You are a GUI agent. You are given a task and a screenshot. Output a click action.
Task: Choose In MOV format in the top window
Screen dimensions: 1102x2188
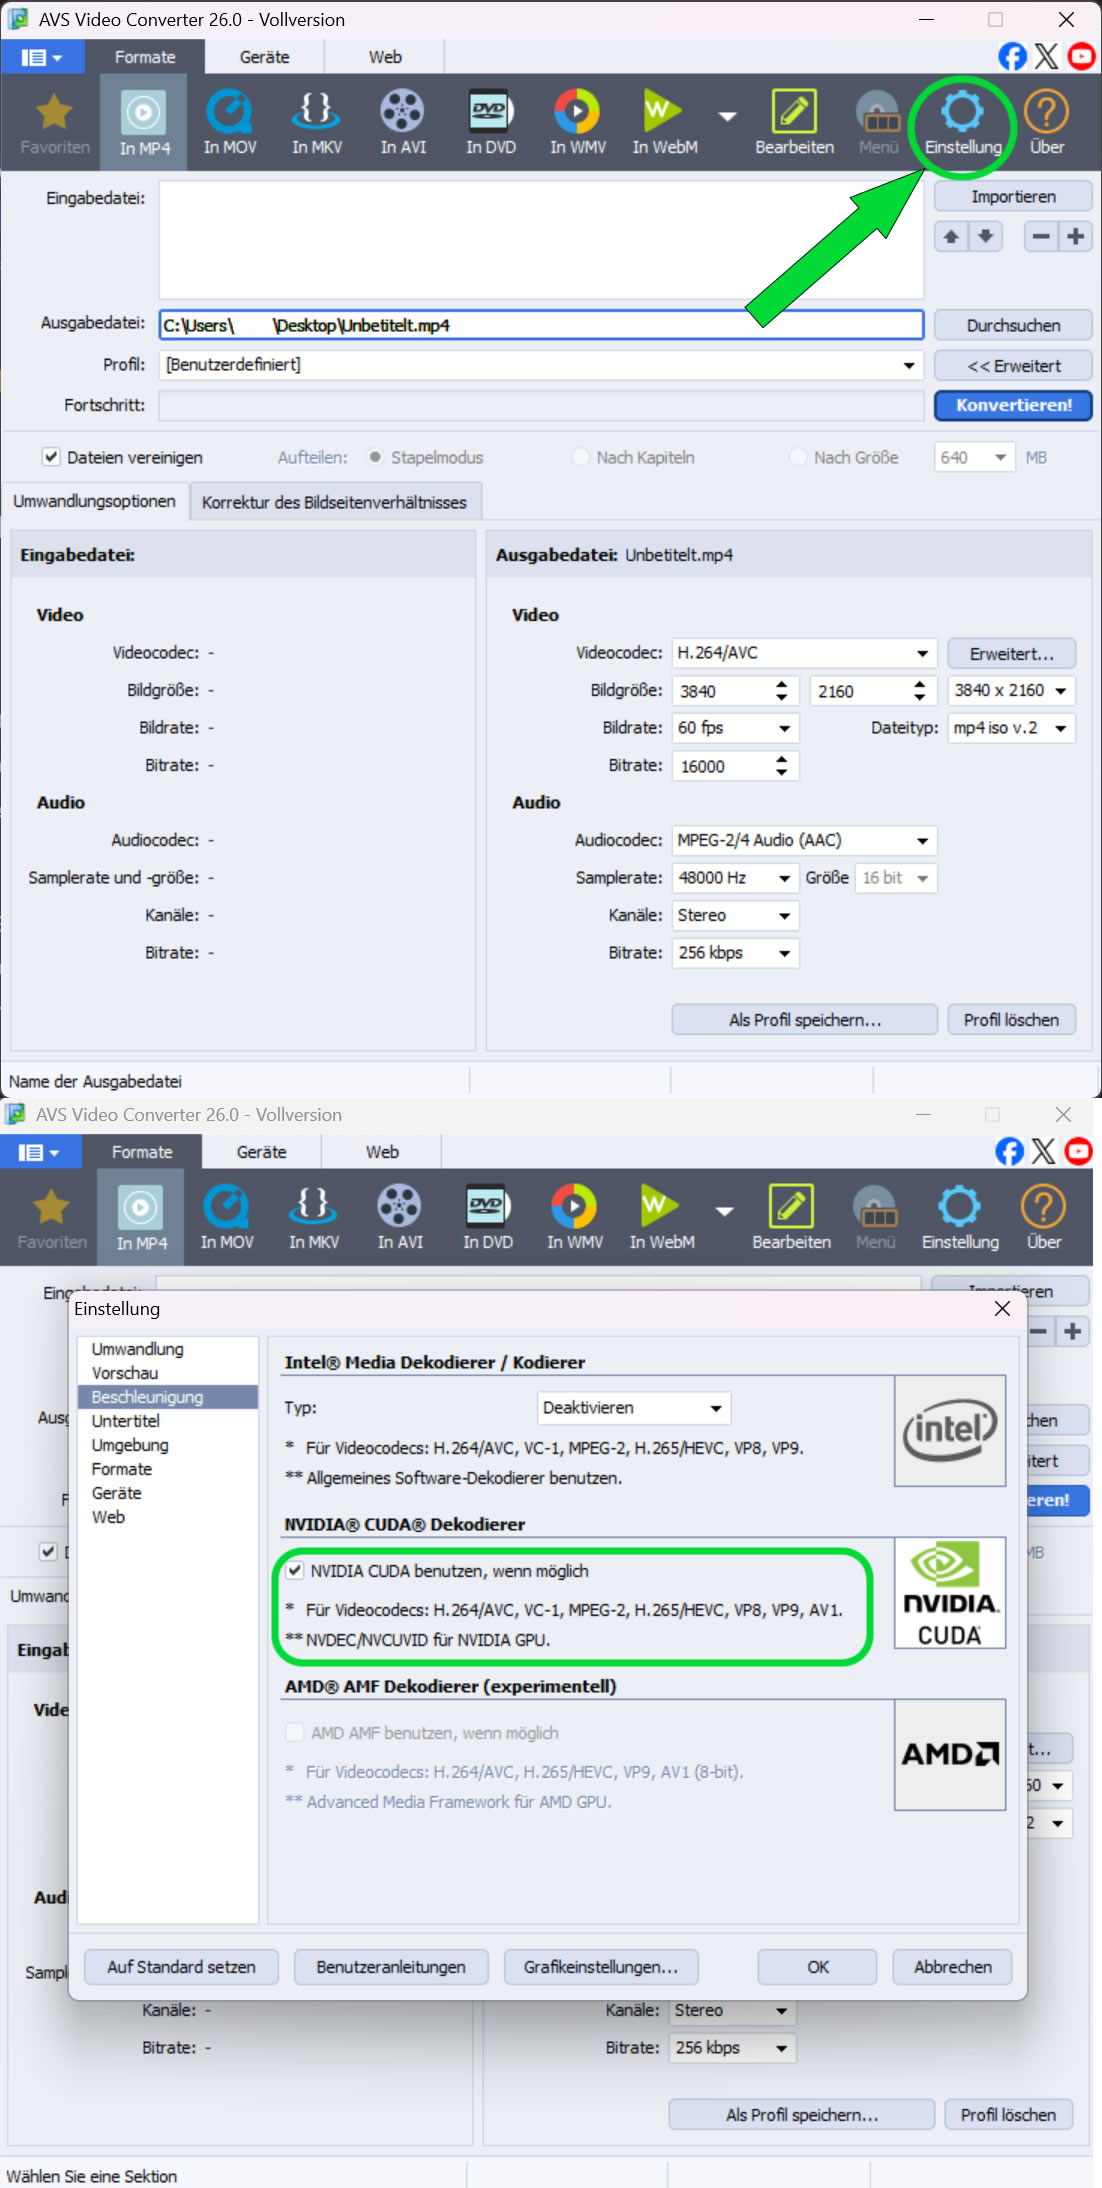(x=230, y=123)
